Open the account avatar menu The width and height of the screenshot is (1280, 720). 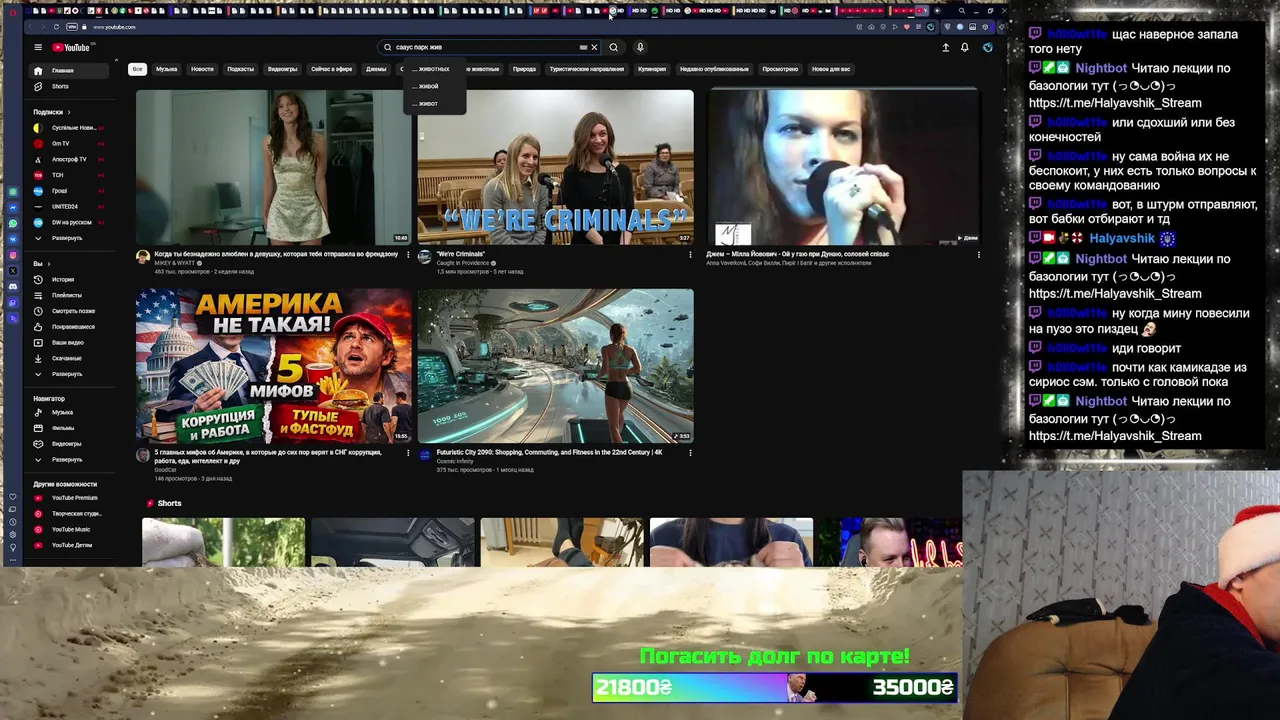[x=988, y=47]
